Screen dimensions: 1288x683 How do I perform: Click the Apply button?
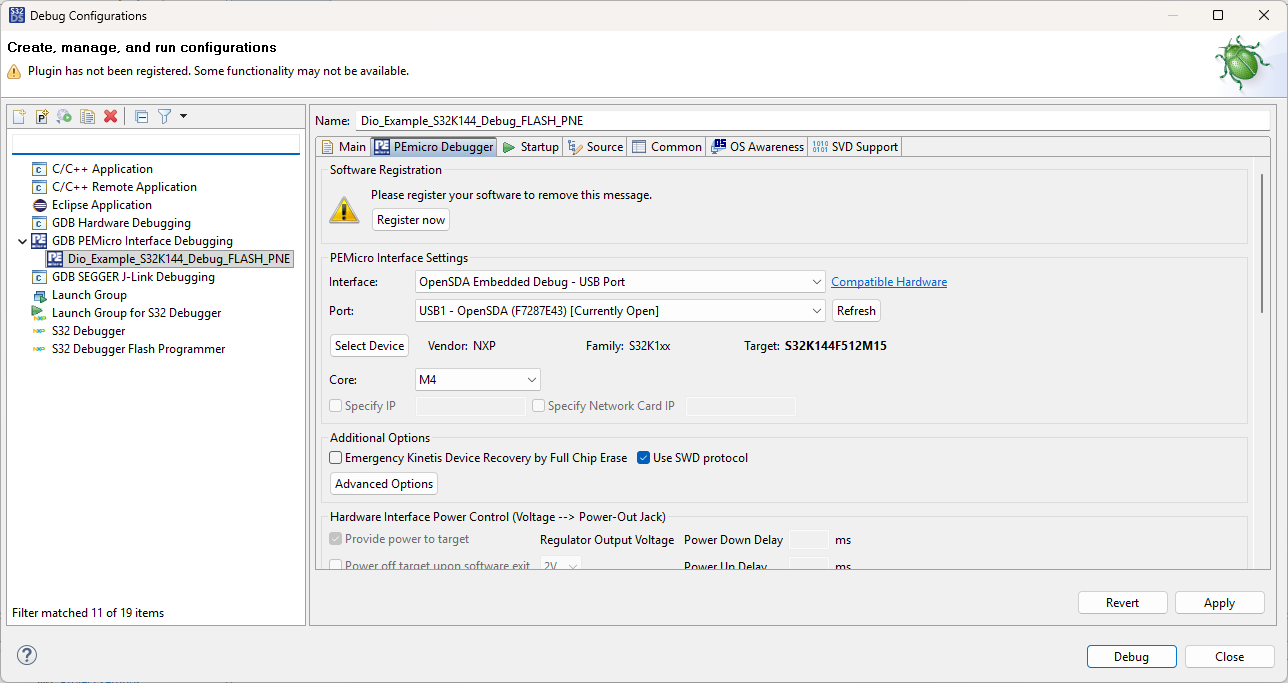pyautogui.click(x=1220, y=603)
